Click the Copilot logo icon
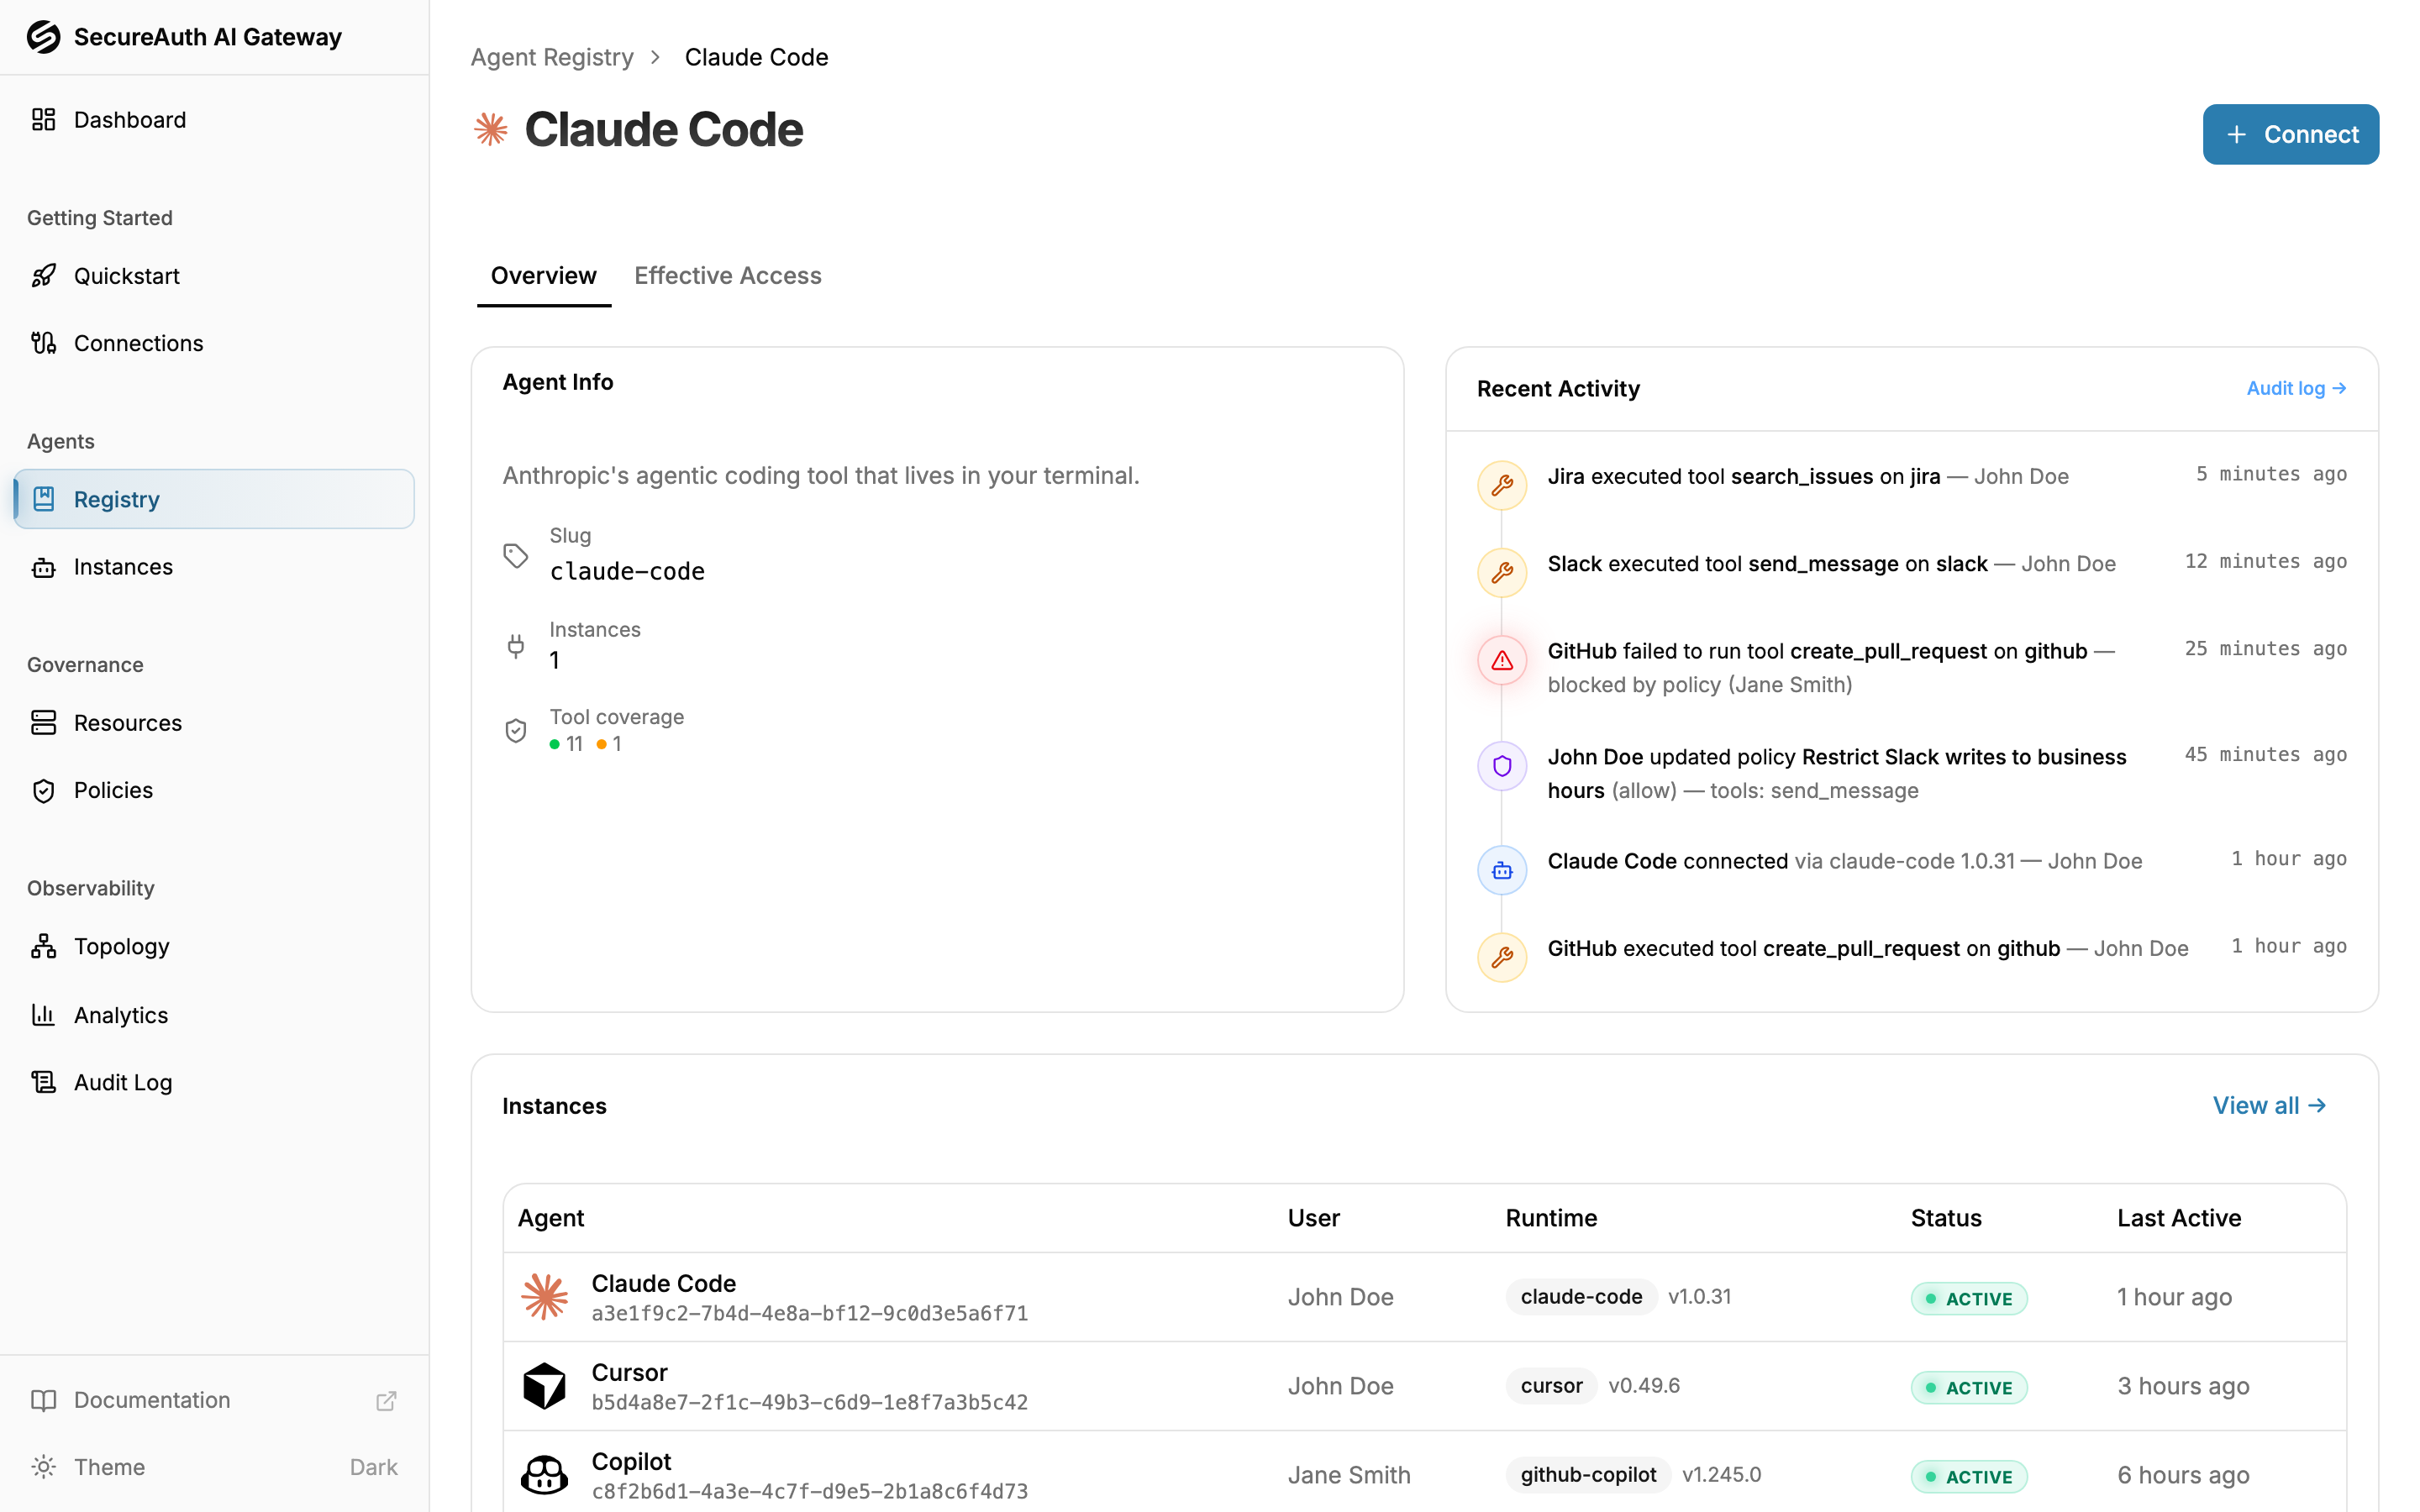Image resolution: width=2420 pixels, height=1512 pixels. [x=544, y=1475]
